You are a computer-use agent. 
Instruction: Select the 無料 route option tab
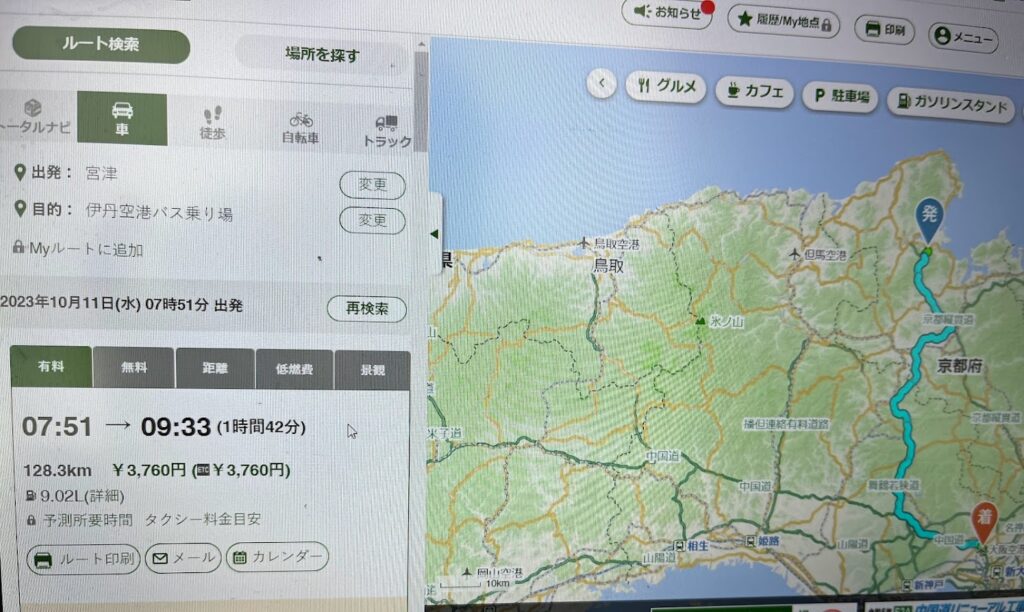[x=133, y=368]
